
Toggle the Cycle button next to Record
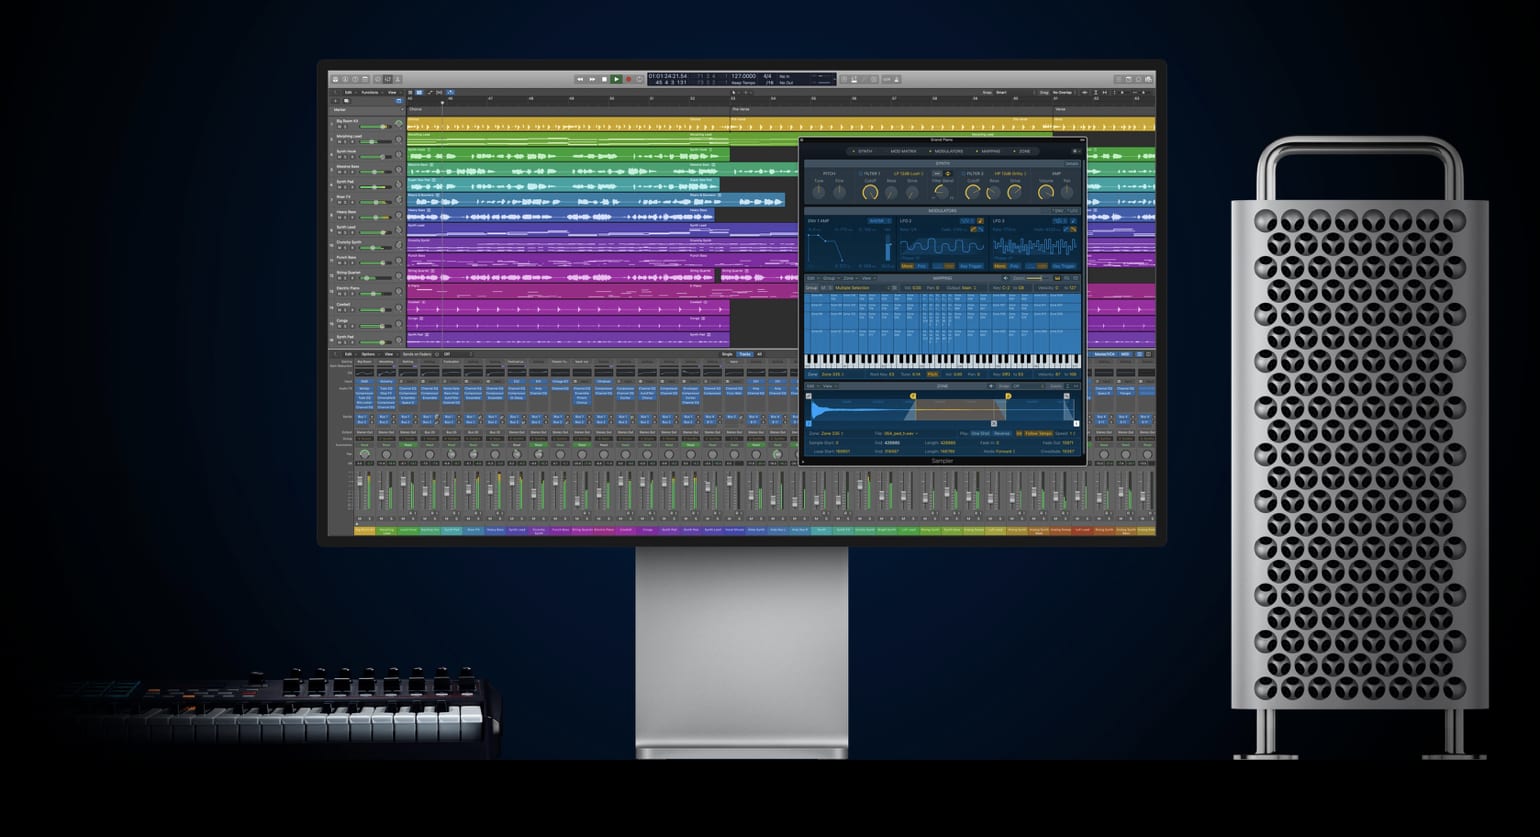click(639, 79)
